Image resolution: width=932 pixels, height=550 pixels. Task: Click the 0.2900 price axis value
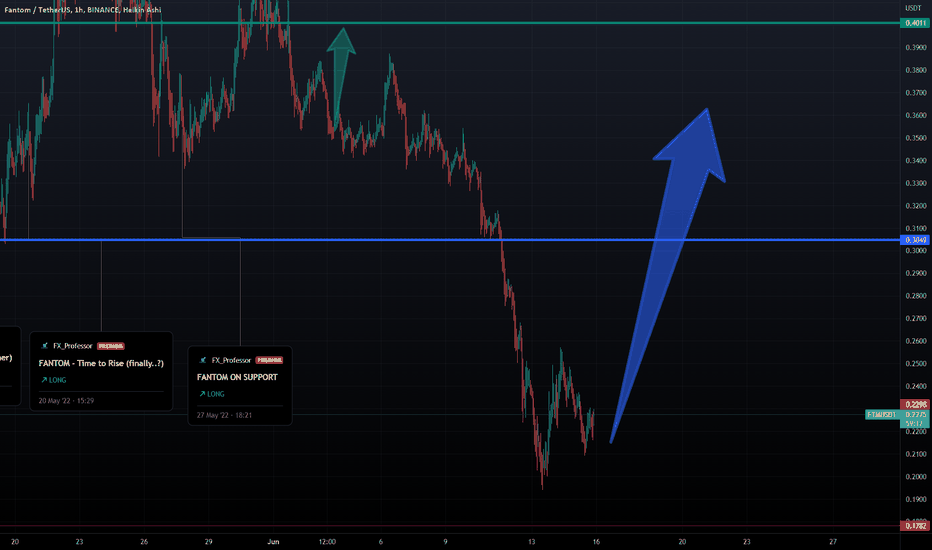click(915, 274)
